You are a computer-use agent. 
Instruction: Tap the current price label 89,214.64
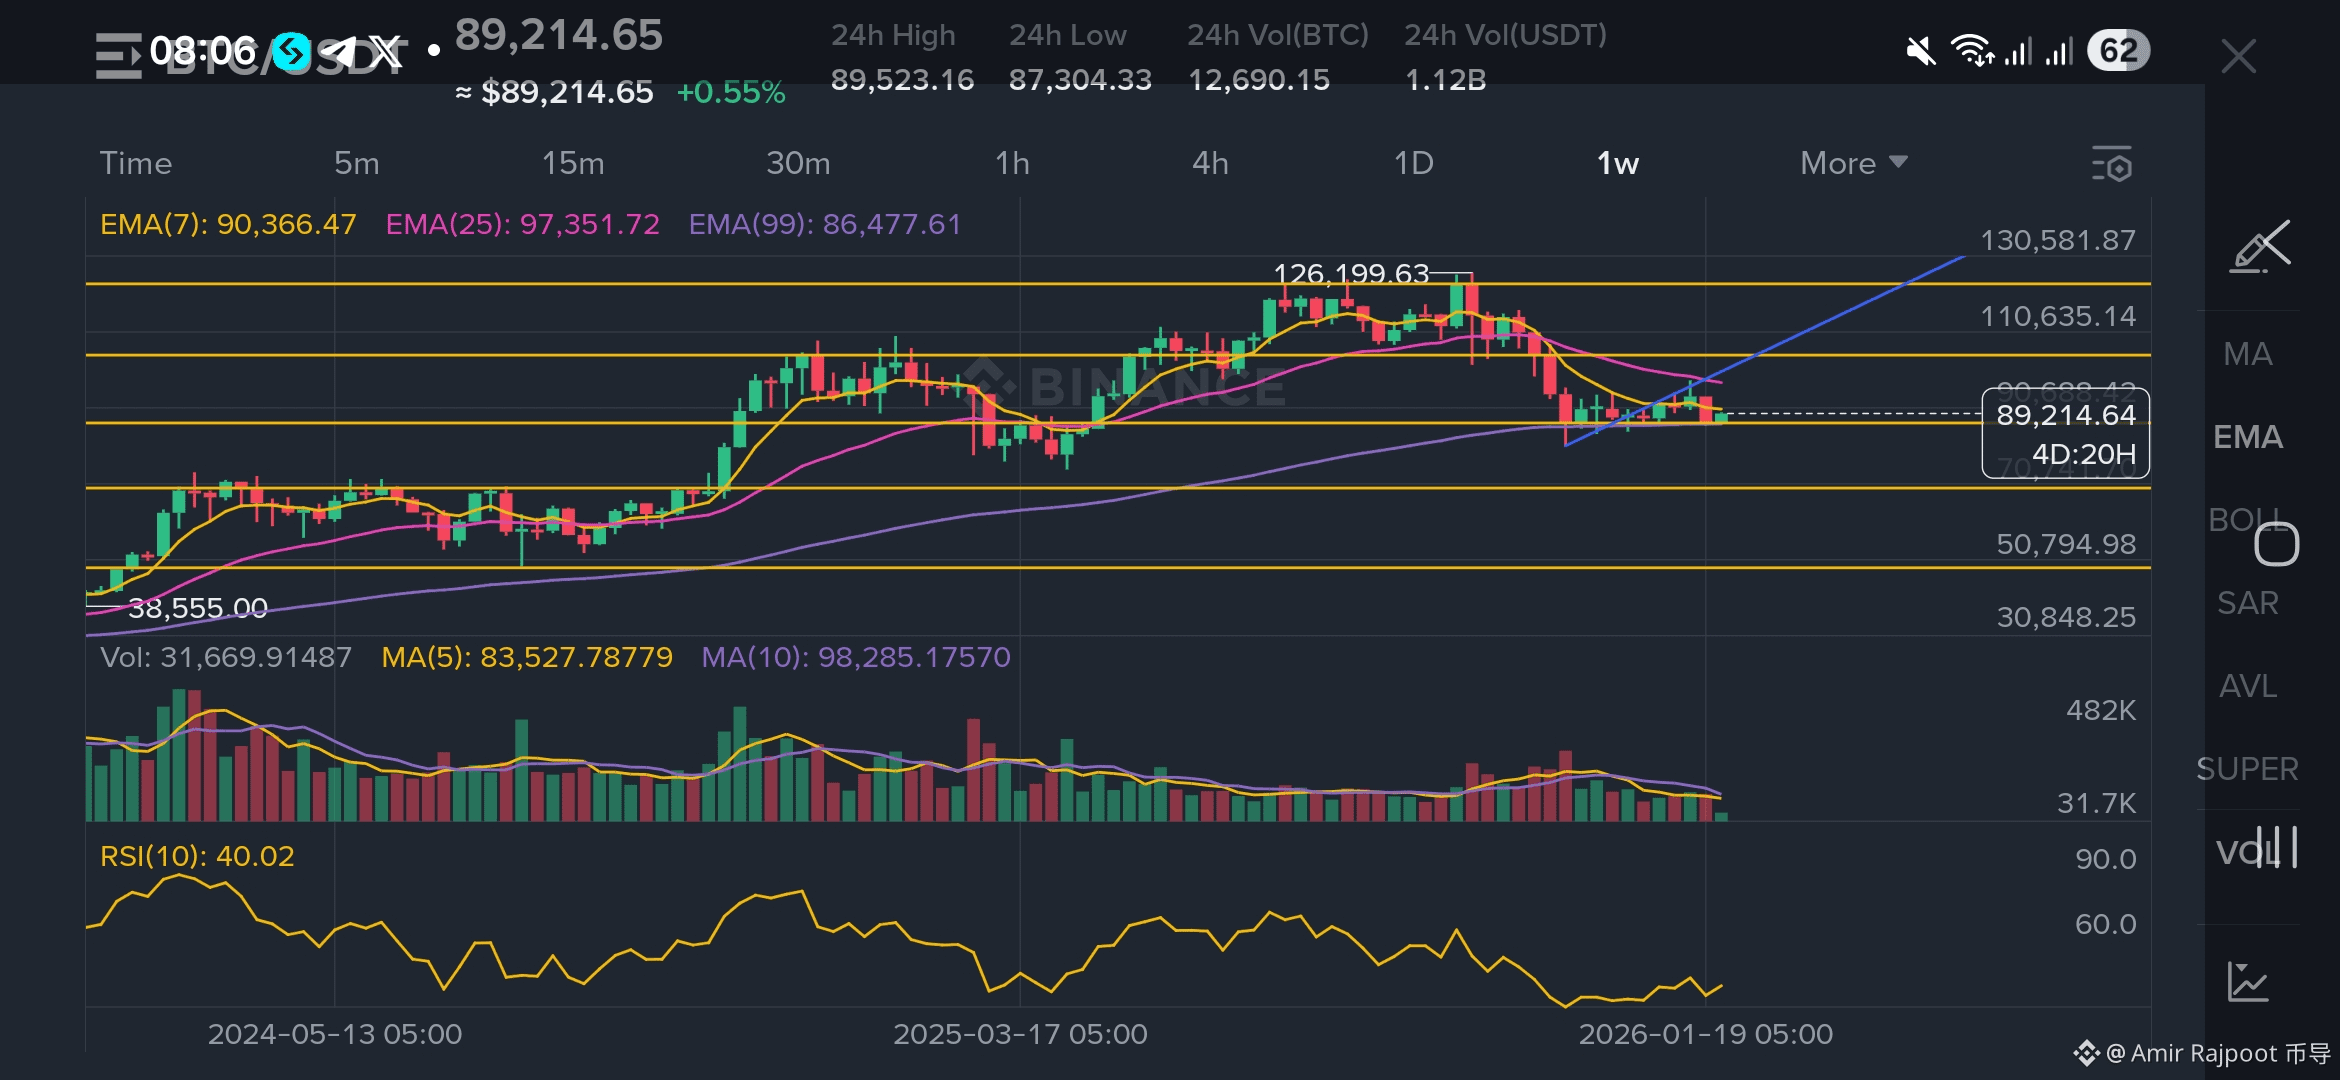click(x=2065, y=415)
